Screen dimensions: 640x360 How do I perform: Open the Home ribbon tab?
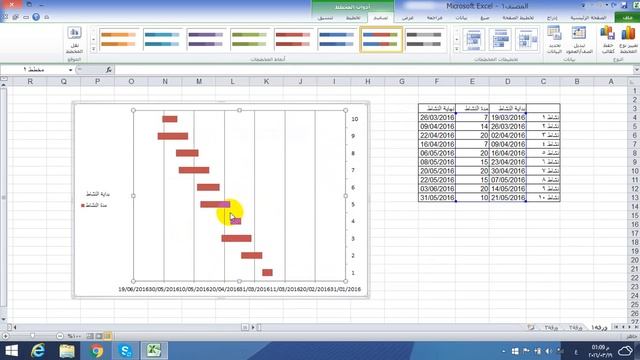tap(588, 18)
